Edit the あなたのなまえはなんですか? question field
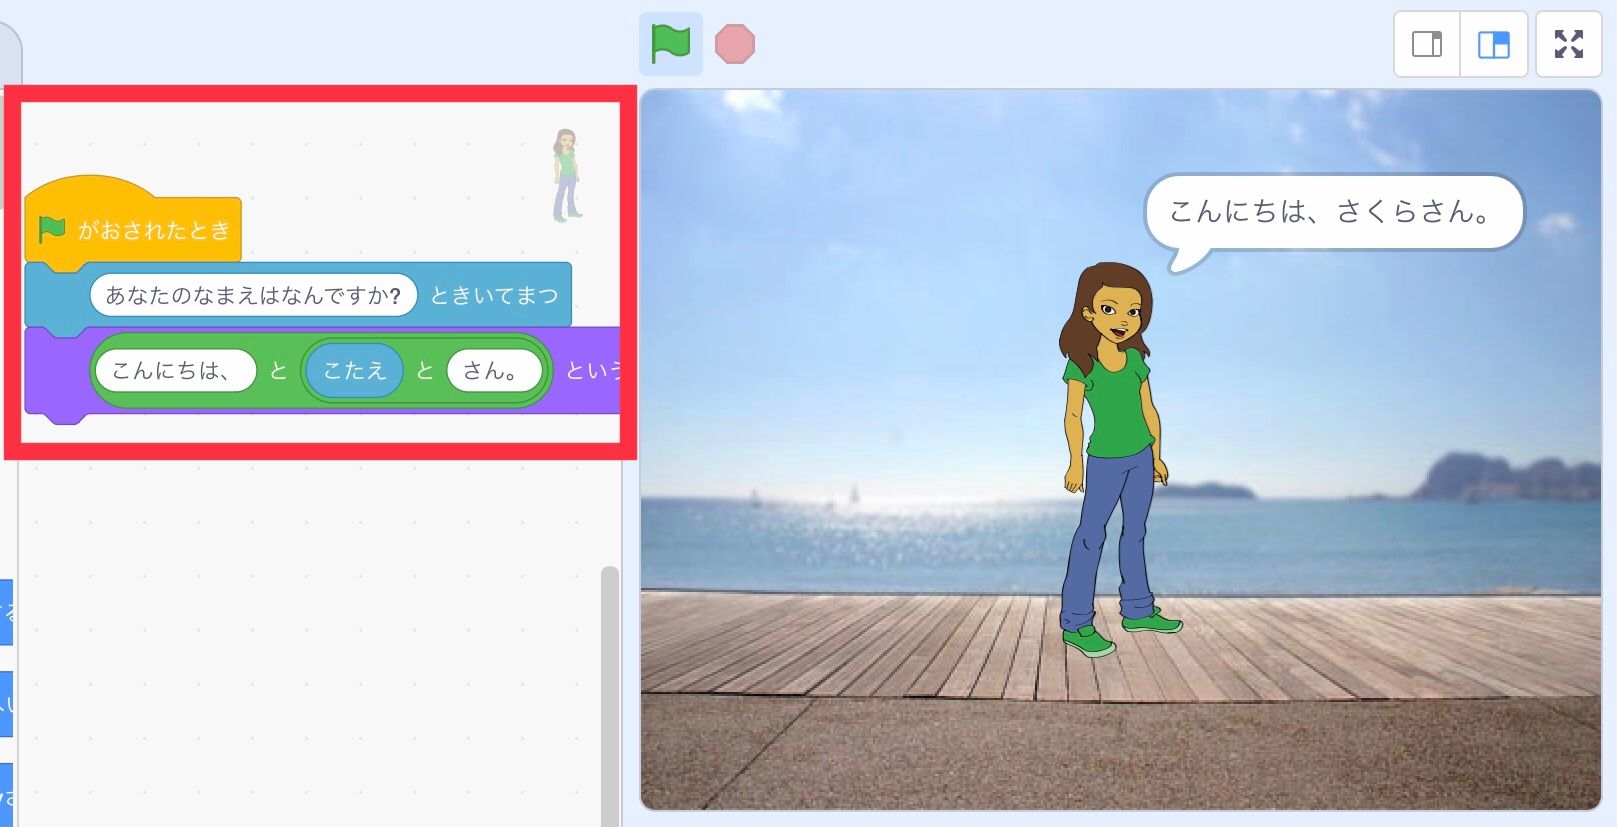The width and height of the screenshot is (1617, 827). [253, 295]
